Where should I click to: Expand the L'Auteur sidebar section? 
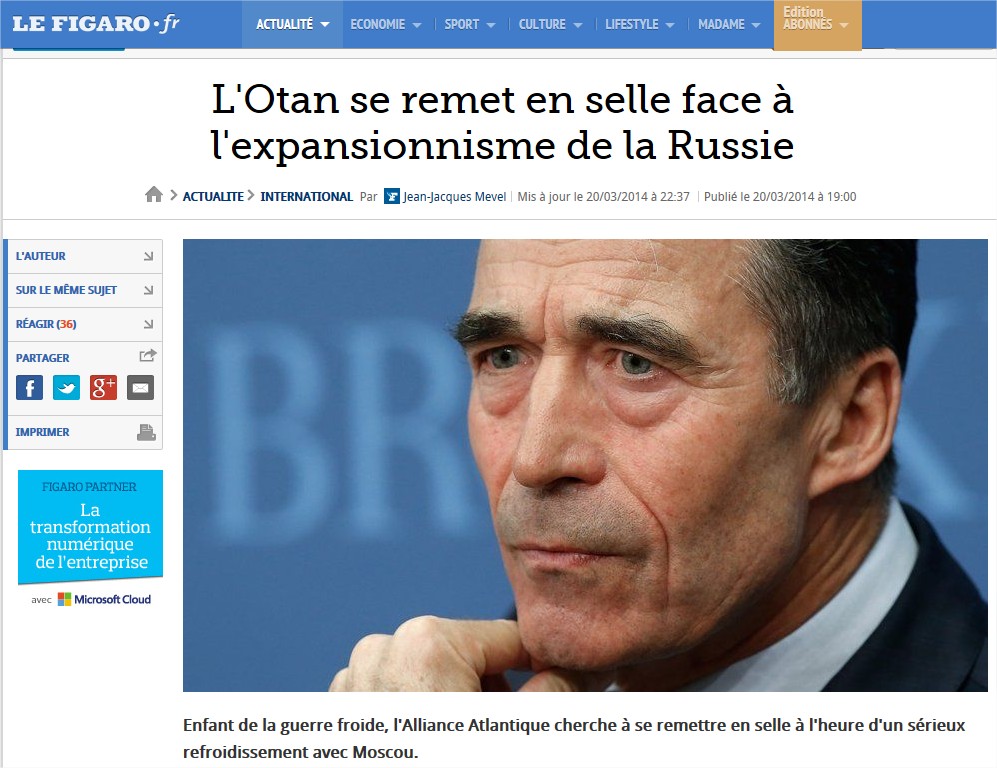(x=85, y=256)
